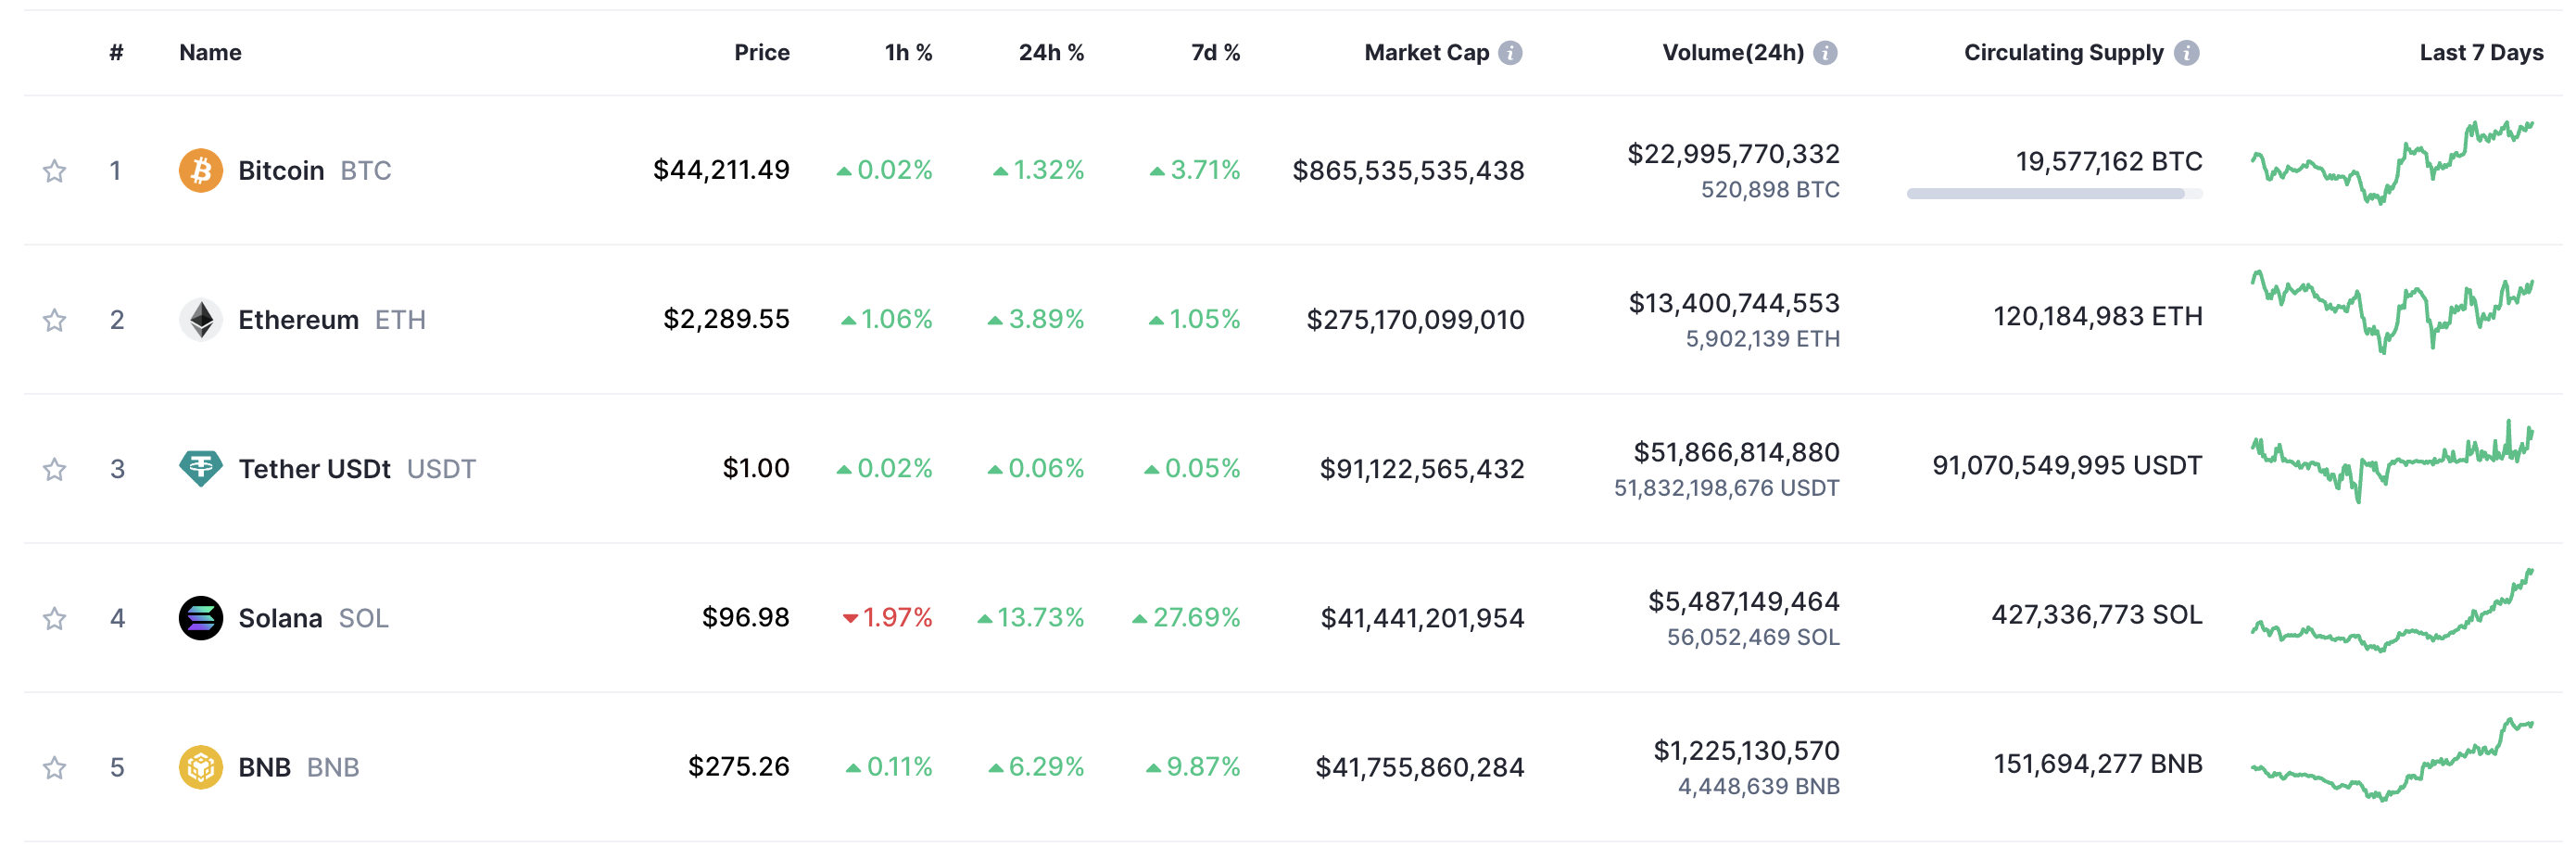Click the Tether USDt logo icon
Screen dimensions: 2576x847
pyautogui.click(x=200, y=468)
